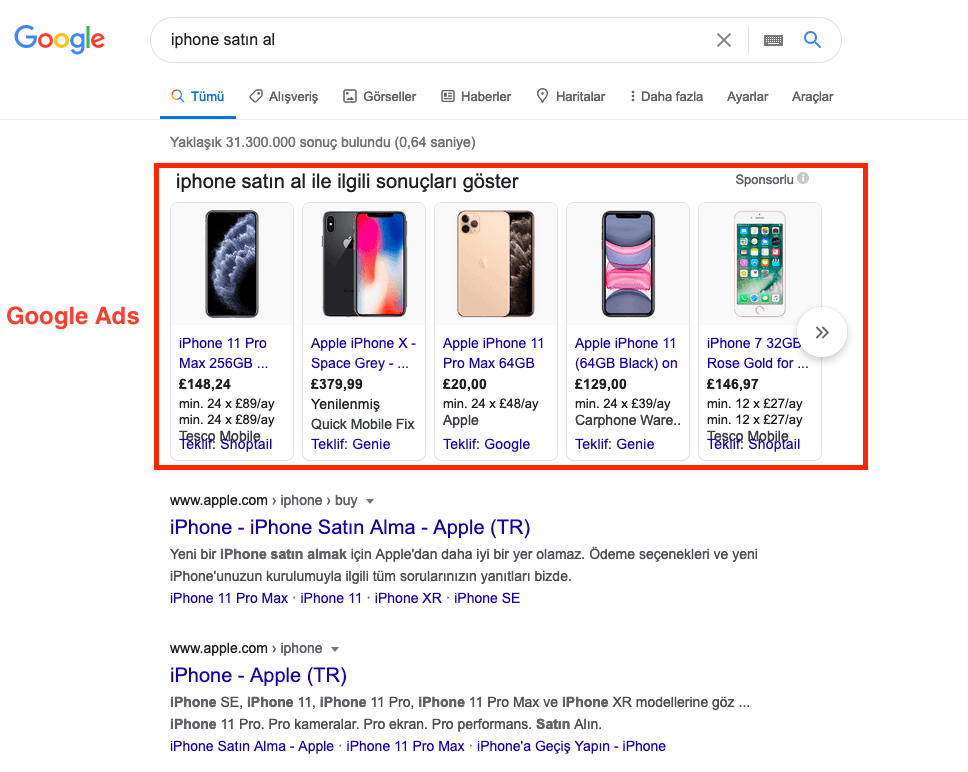The image size is (968, 772).
Task: Open Apple iPhone 11 (64GB Black) link
Action: click(626, 353)
